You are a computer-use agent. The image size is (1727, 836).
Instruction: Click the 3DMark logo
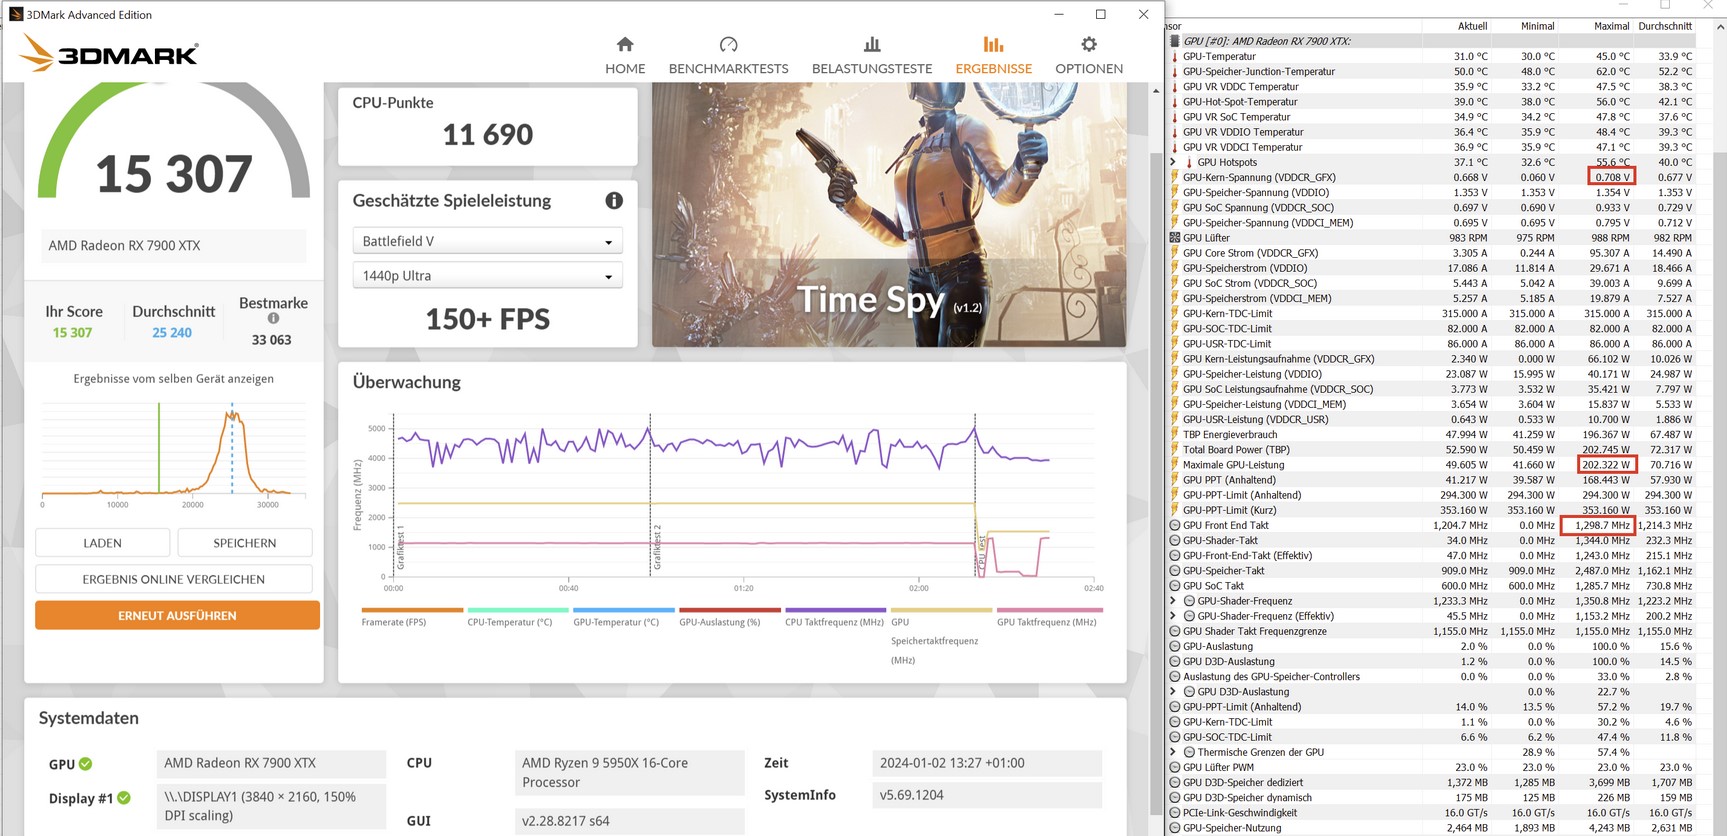(109, 52)
